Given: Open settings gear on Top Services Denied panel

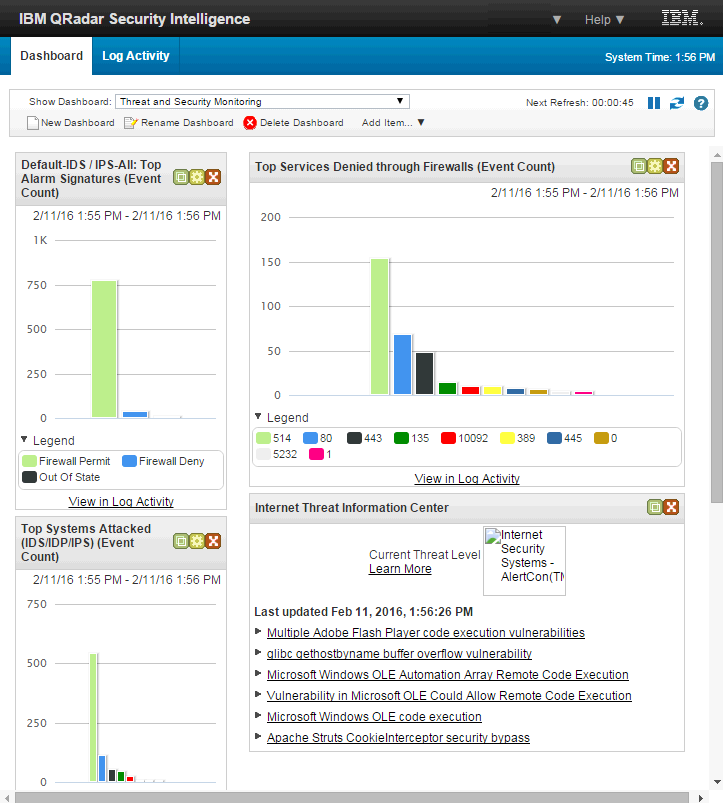Looking at the screenshot, I should coord(655,166).
